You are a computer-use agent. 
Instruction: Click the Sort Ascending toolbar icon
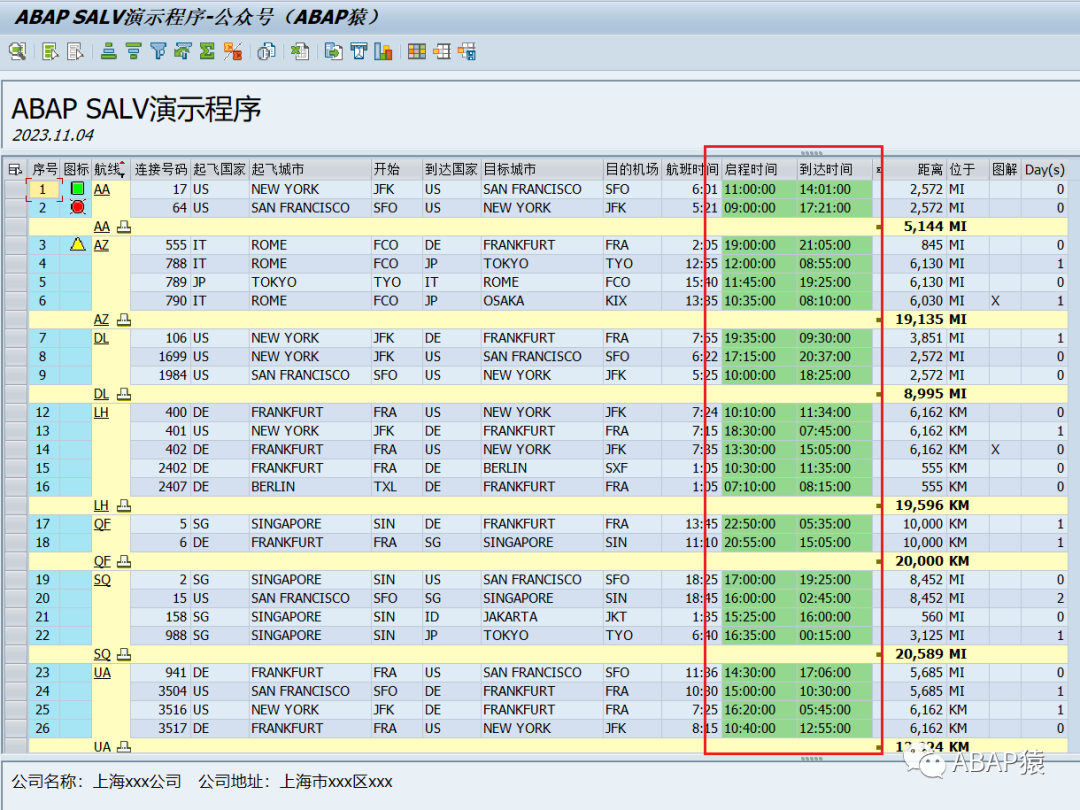click(109, 51)
